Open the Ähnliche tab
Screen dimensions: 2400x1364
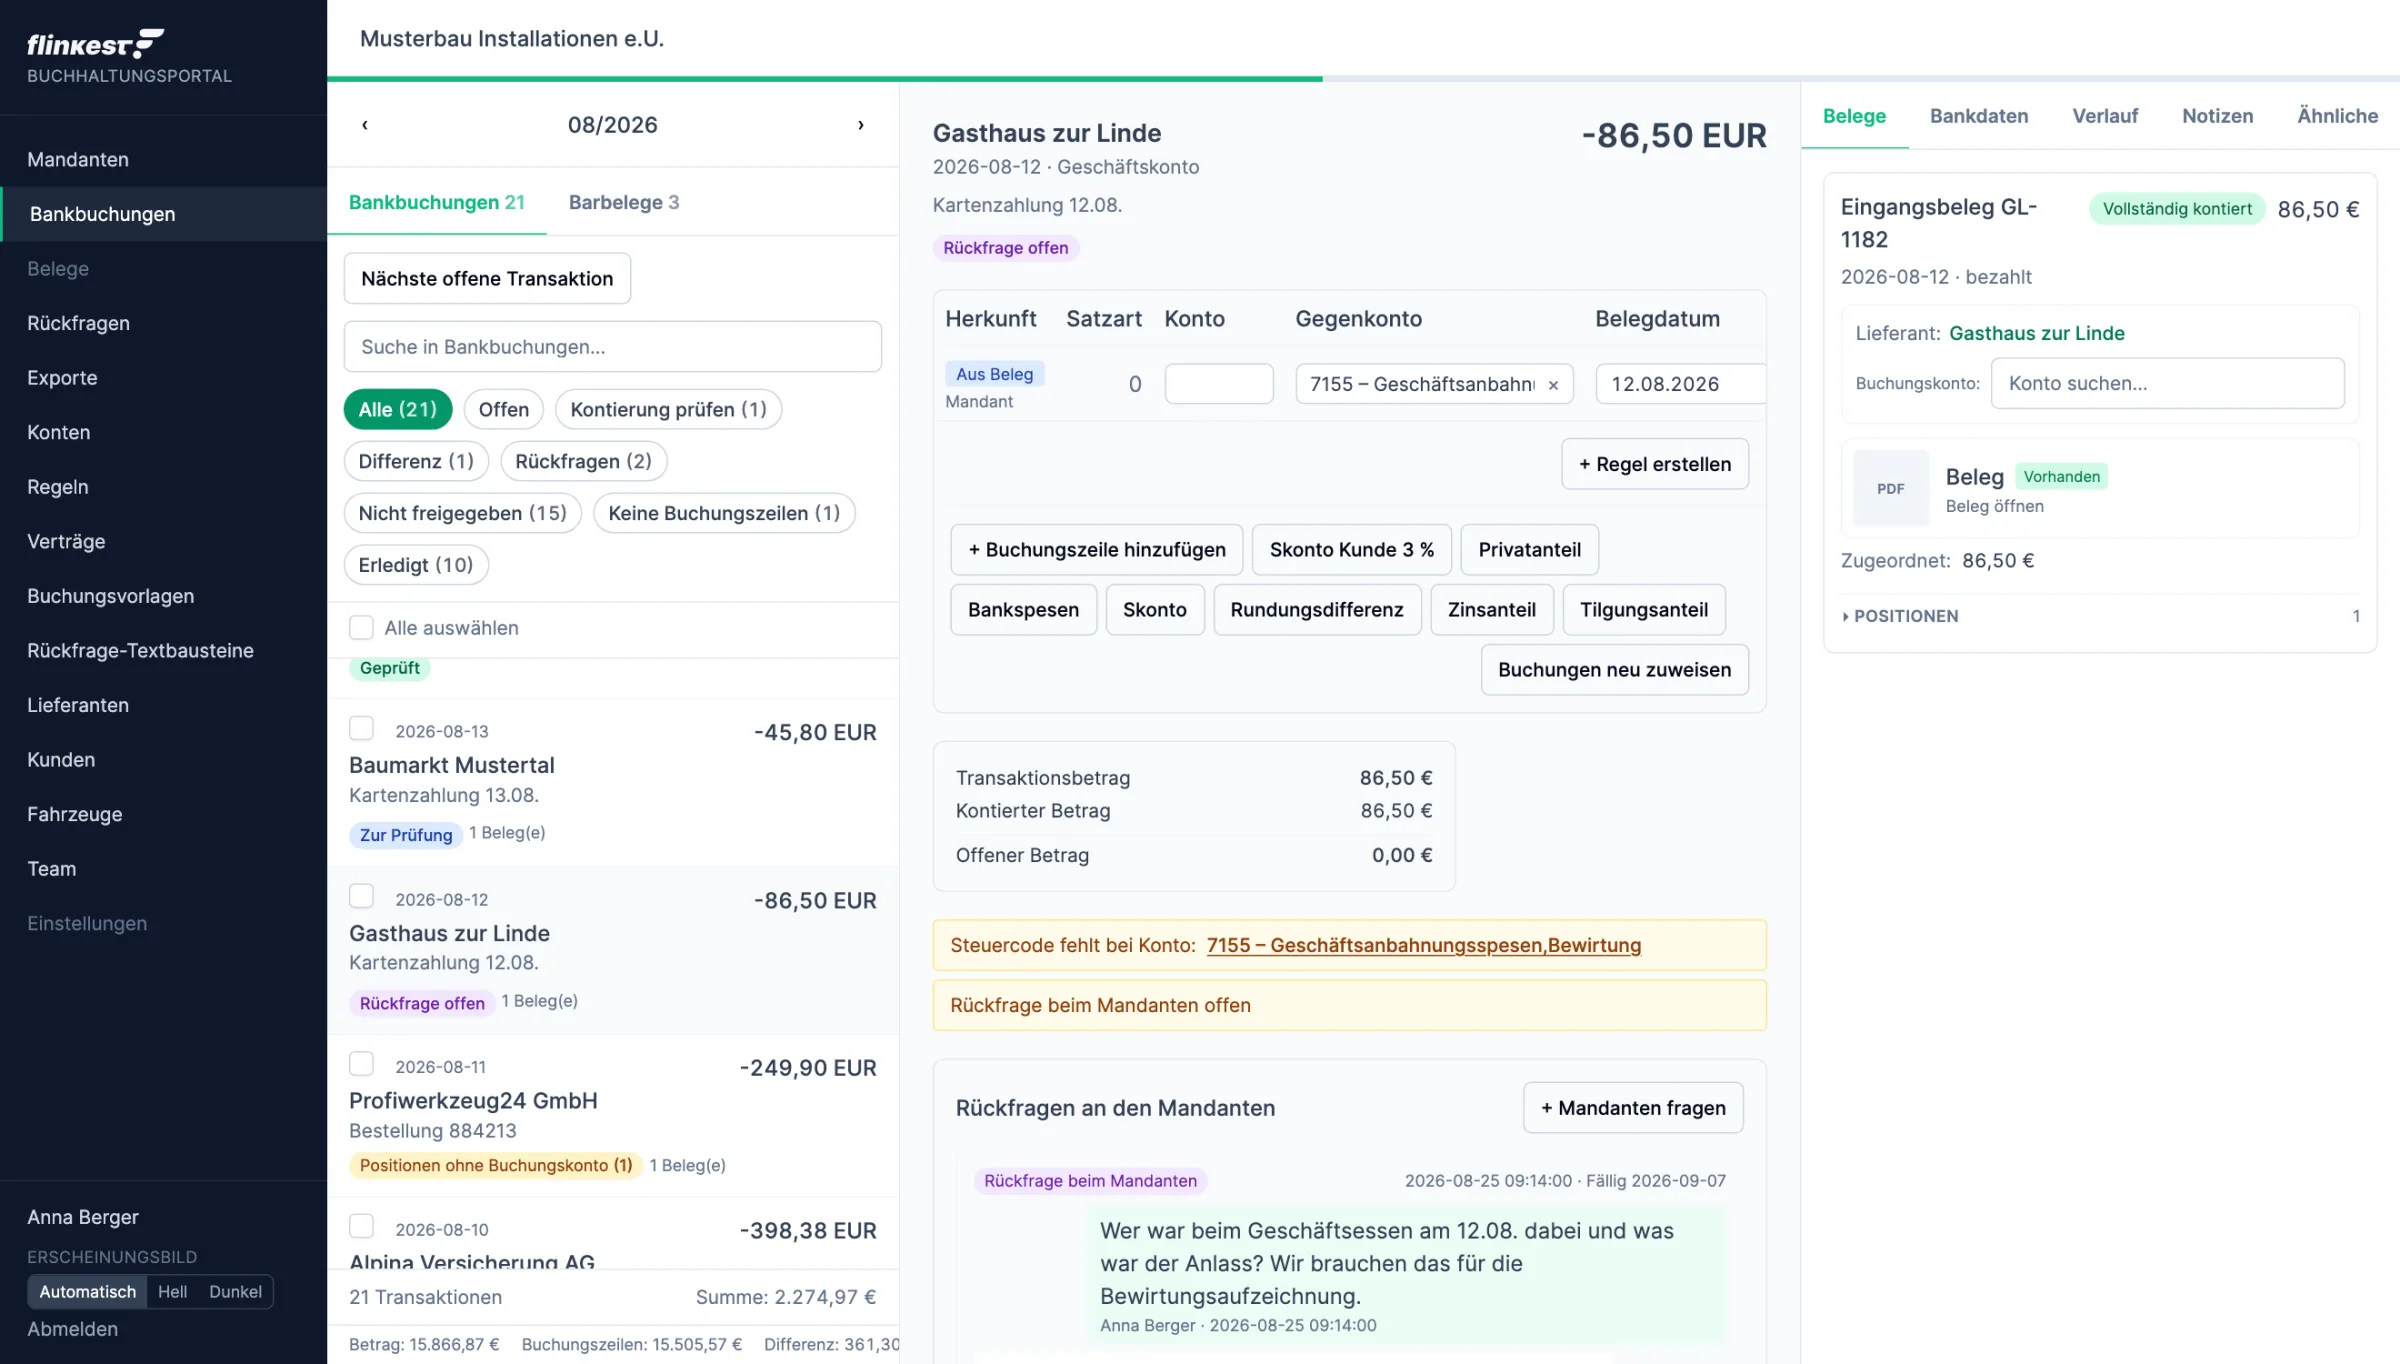(x=2337, y=116)
